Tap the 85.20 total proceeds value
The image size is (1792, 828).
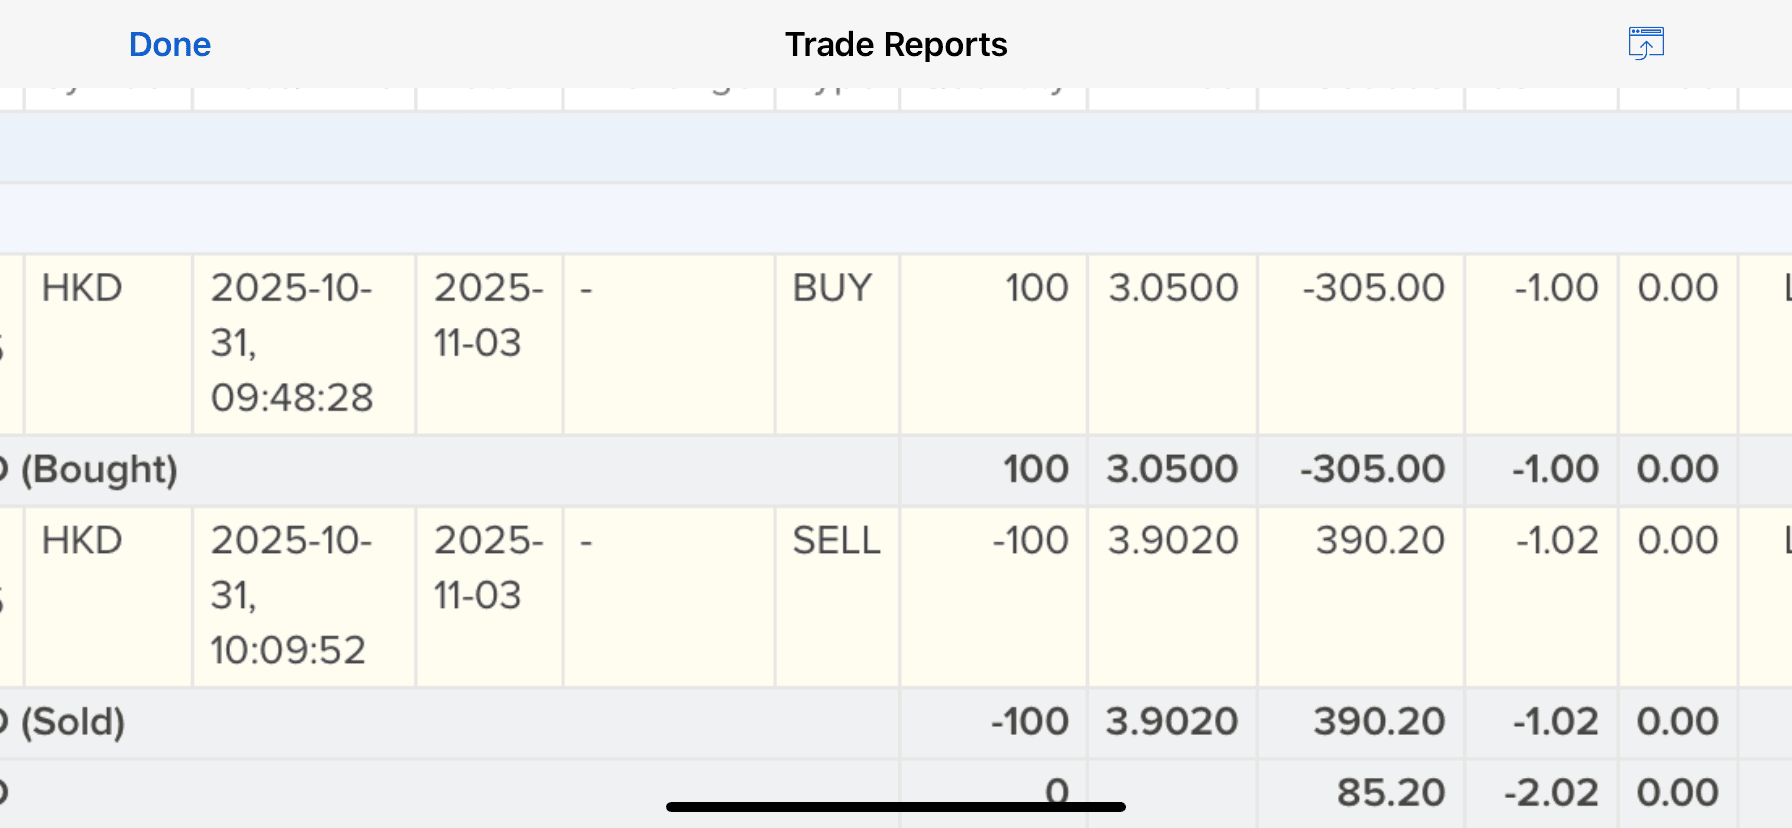click(1390, 793)
